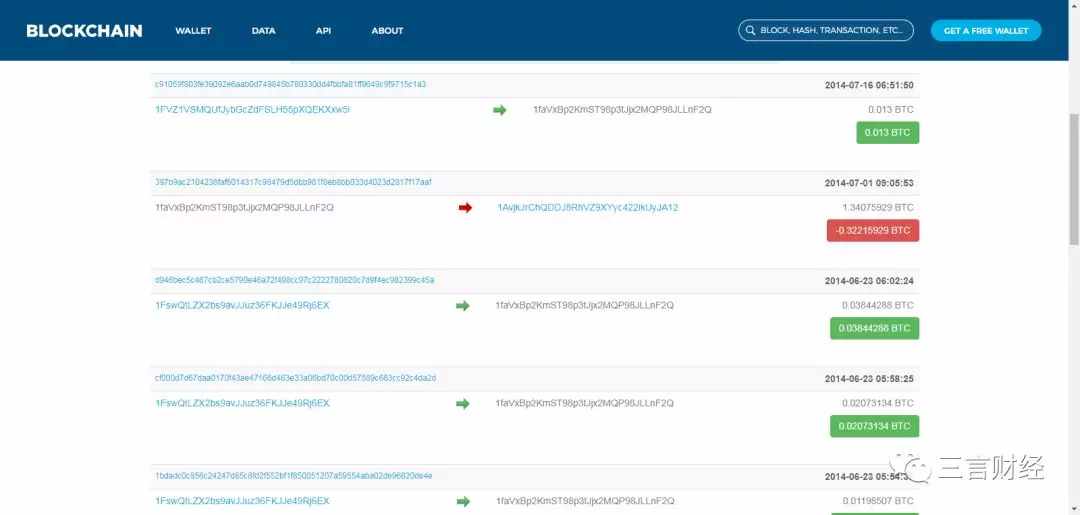Select timestamp 2014-07-01 09:05:53
Screen dimensions: 1080x515
(x=869, y=183)
